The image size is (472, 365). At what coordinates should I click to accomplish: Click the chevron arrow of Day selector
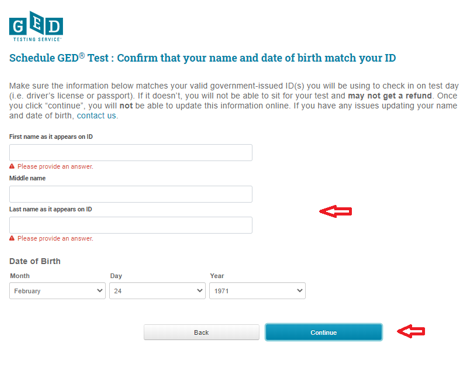[x=199, y=291]
